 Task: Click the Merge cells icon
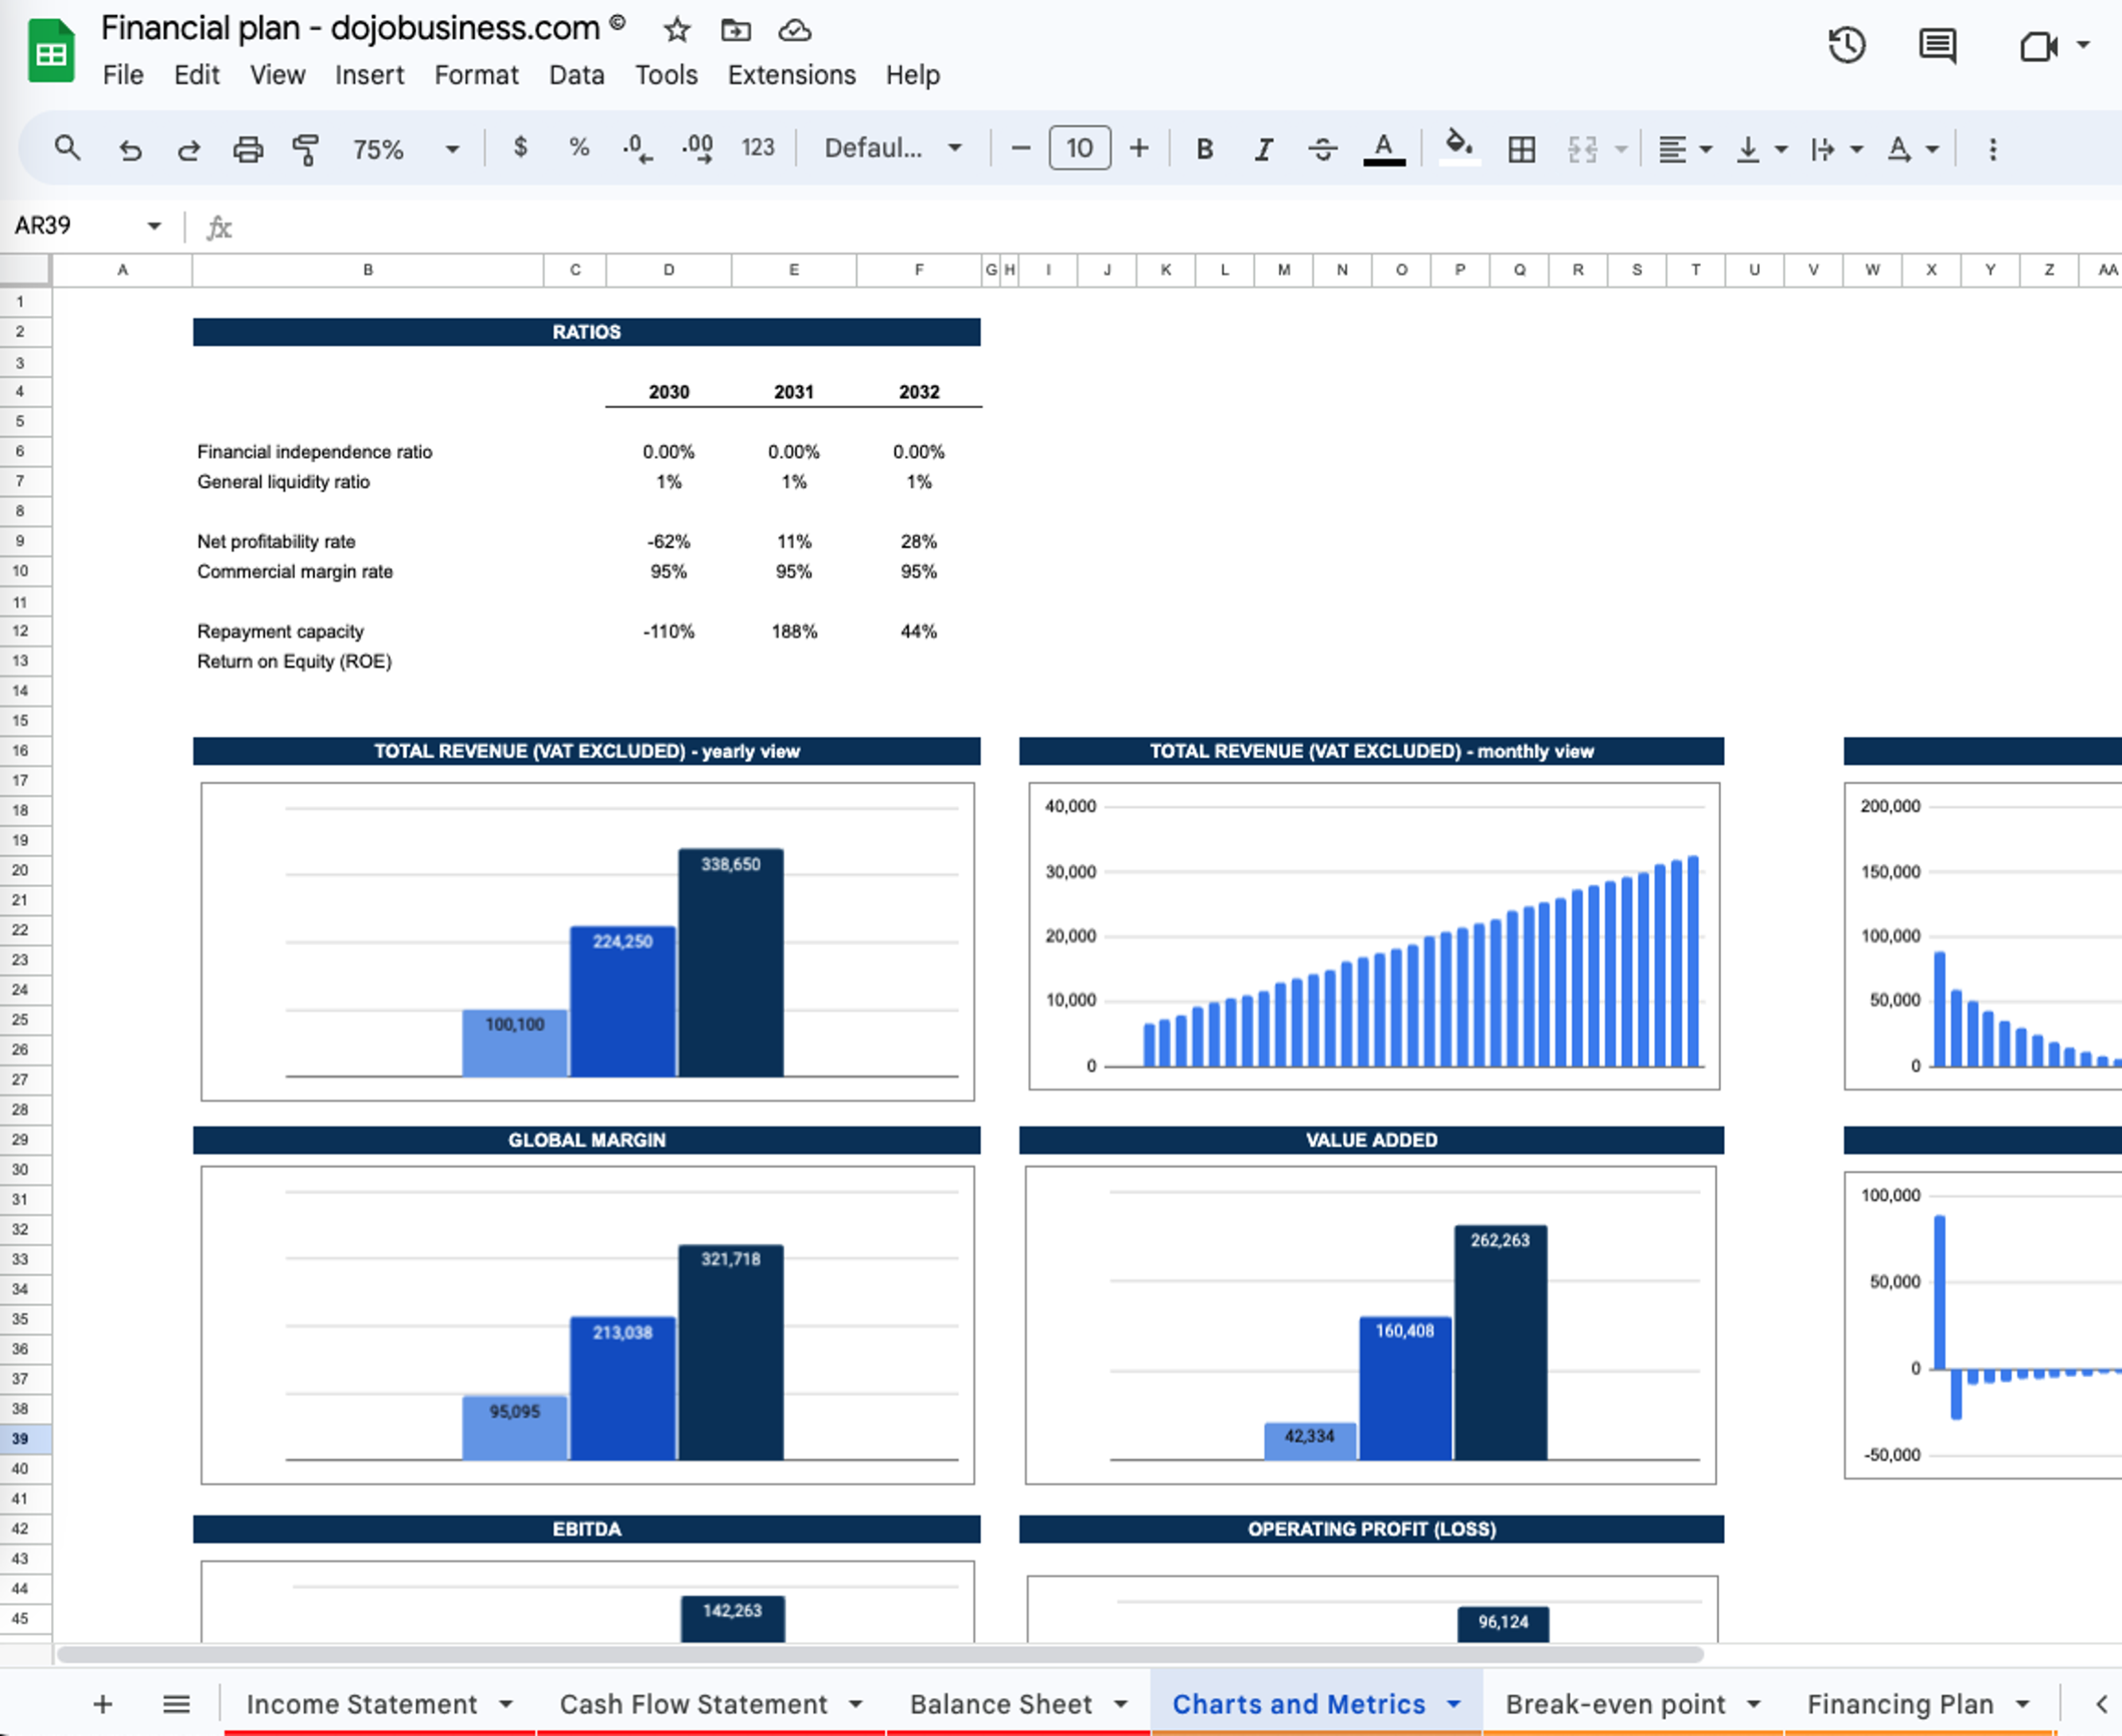click(x=1583, y=148)
